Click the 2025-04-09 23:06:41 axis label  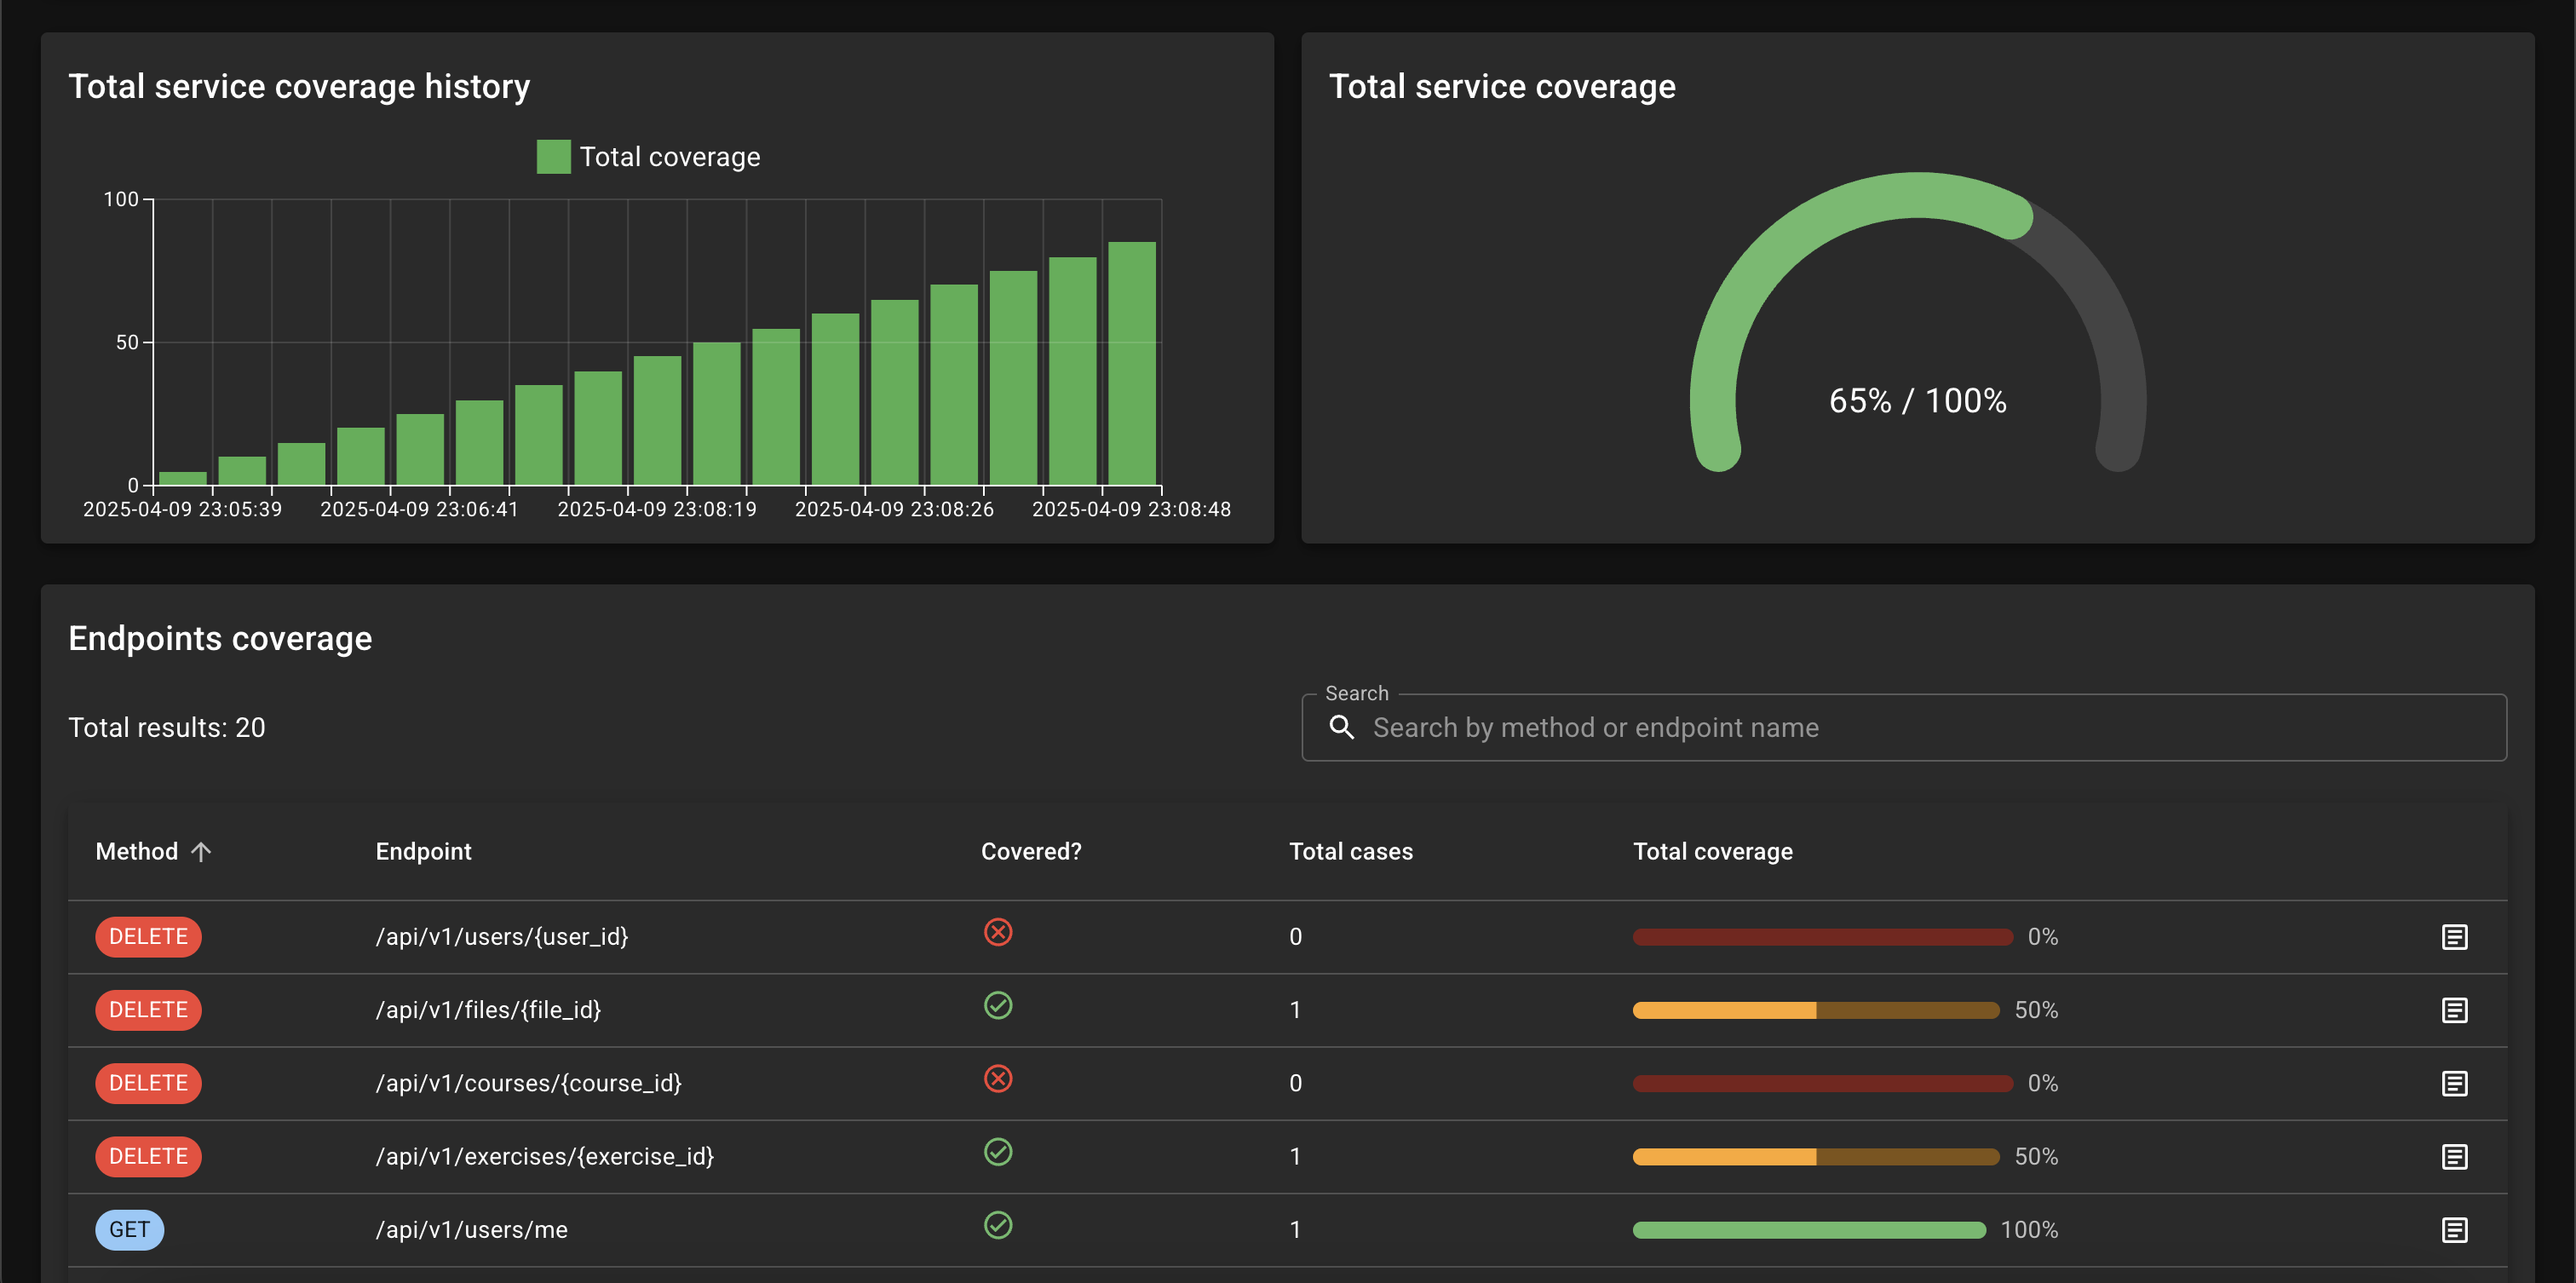pyautogui.click(x=419, y=510)
